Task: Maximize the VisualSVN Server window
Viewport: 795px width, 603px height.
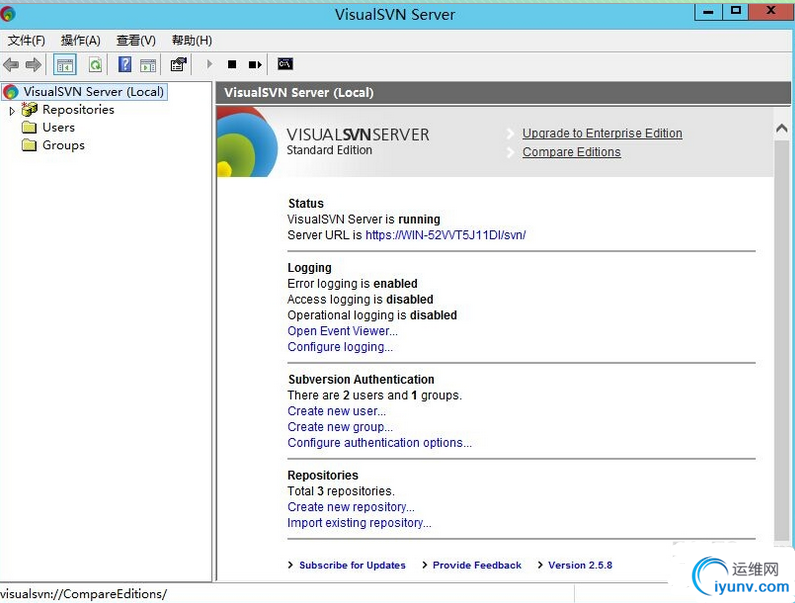Action: (736, 11)
